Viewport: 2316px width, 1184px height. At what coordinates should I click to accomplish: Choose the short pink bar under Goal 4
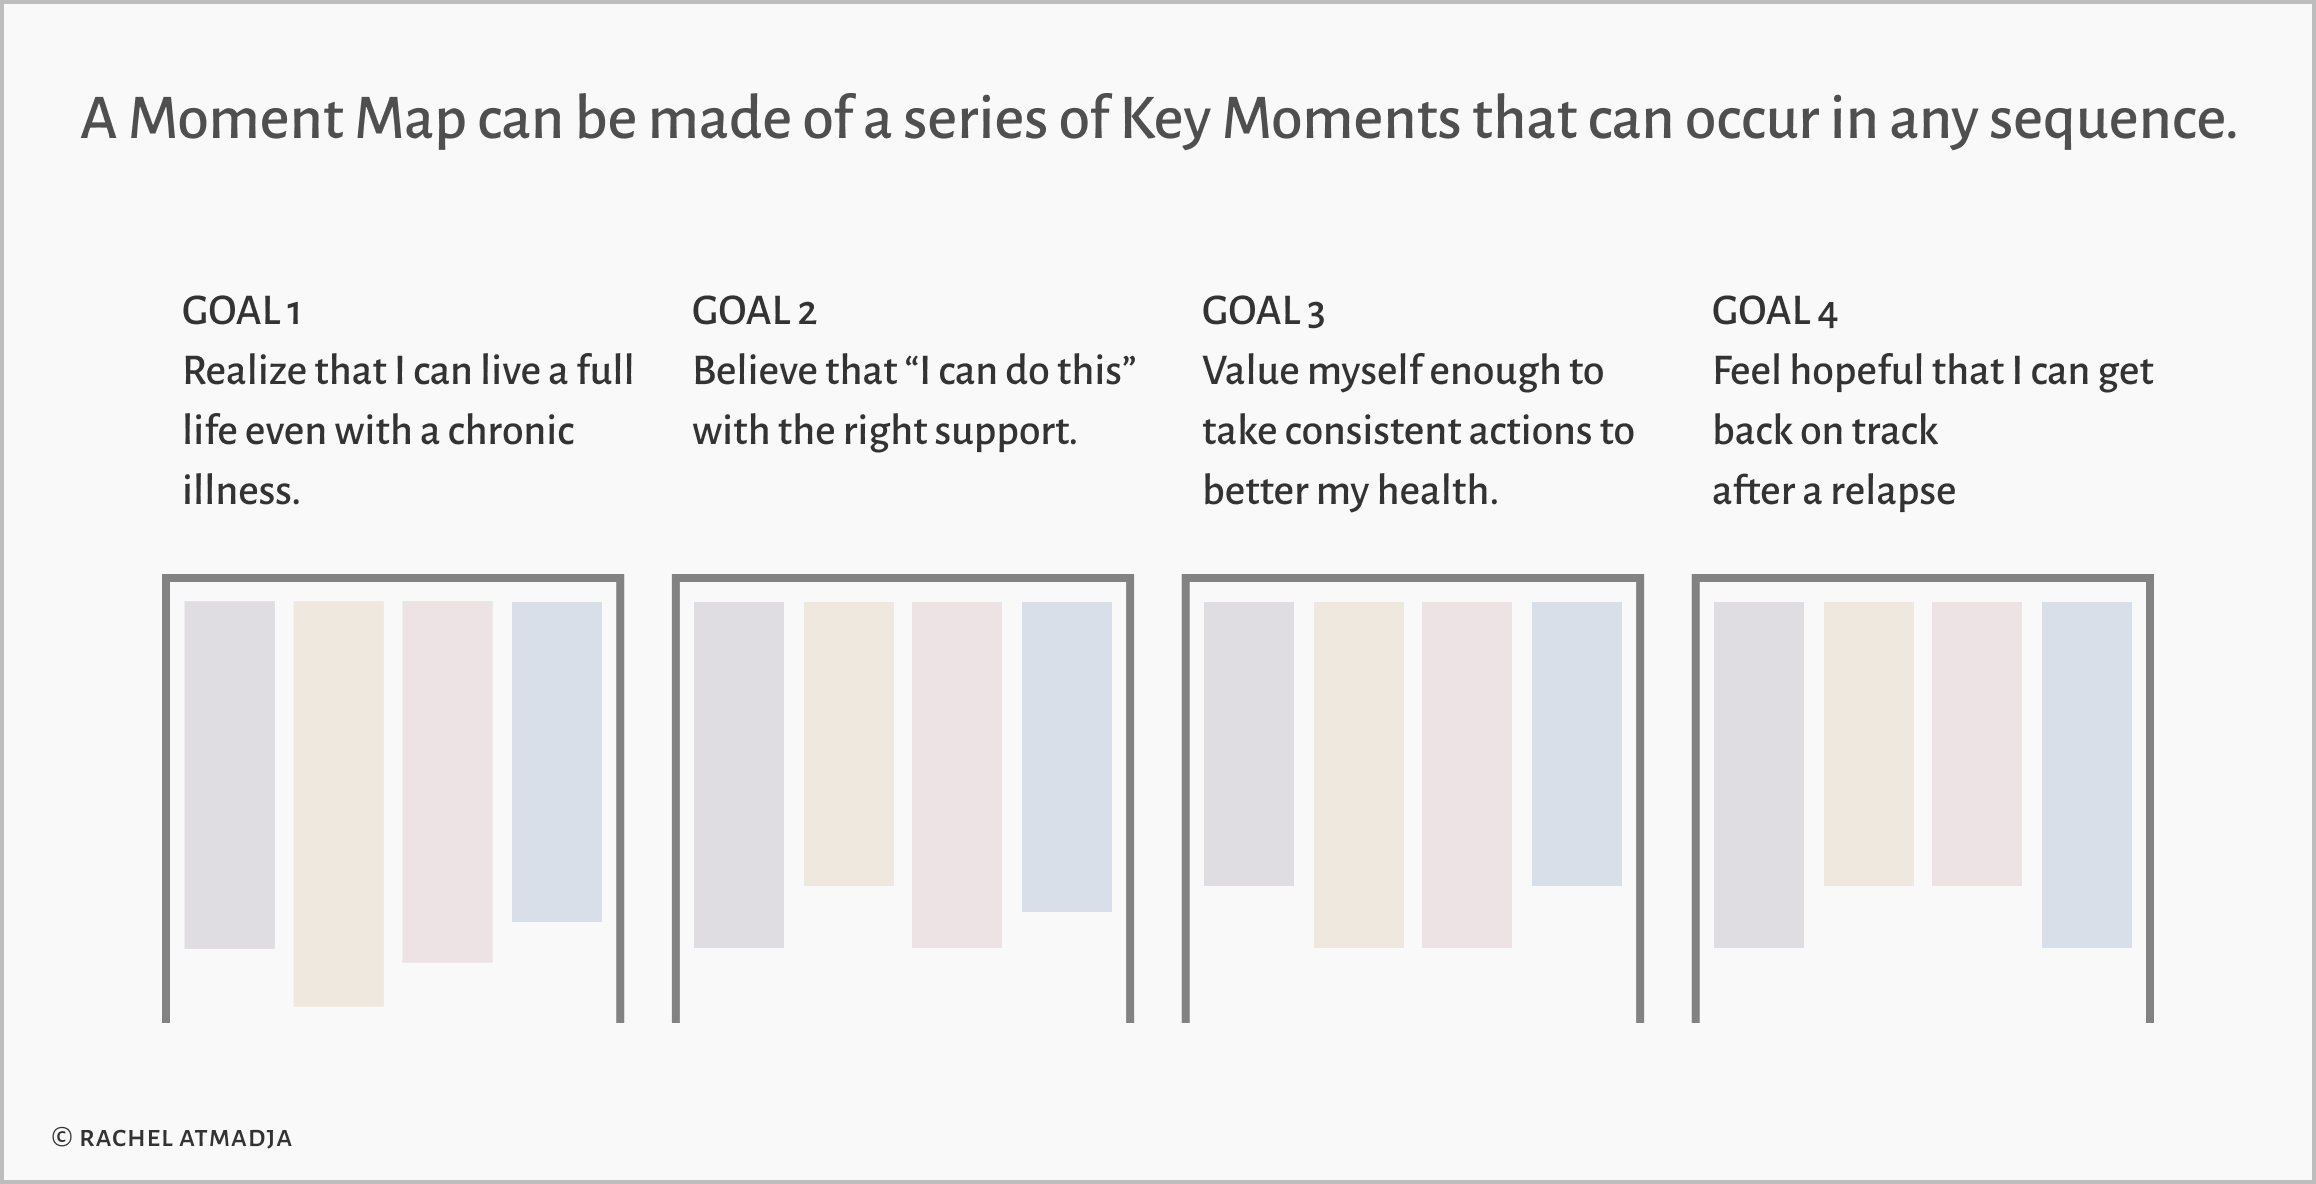(1976, 743)
